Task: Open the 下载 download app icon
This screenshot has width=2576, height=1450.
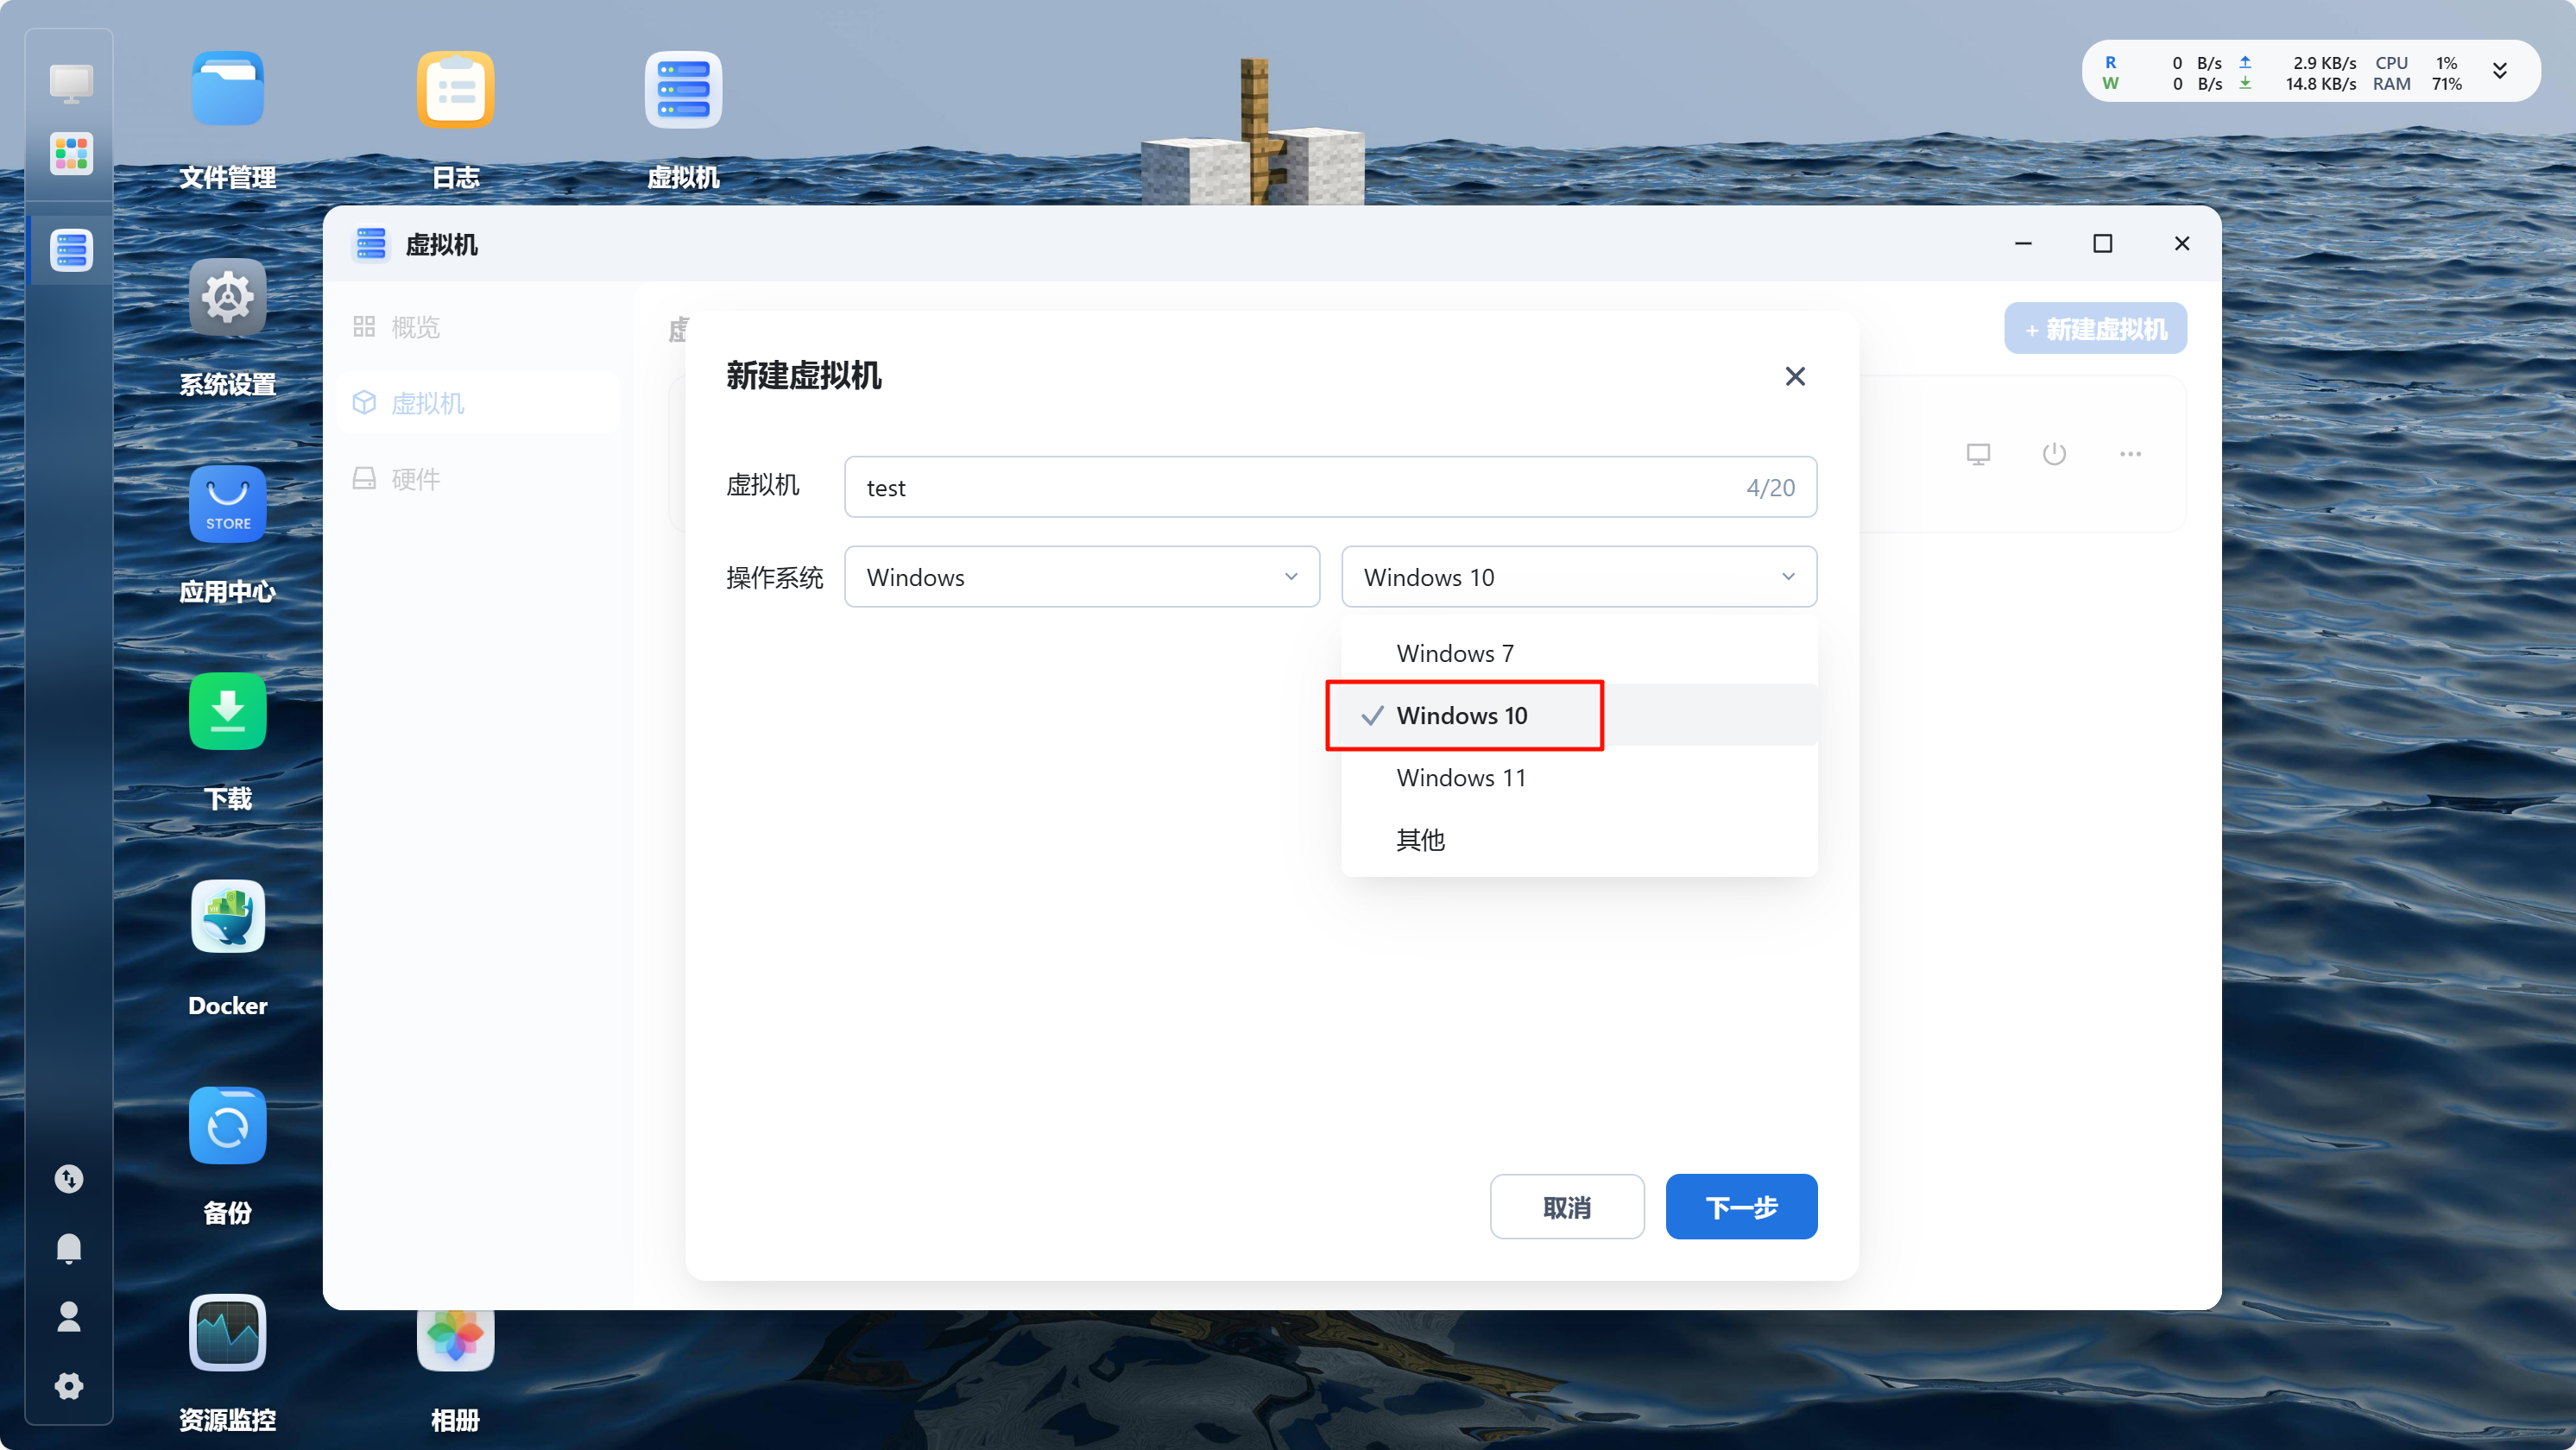Action: coord(227,711)
